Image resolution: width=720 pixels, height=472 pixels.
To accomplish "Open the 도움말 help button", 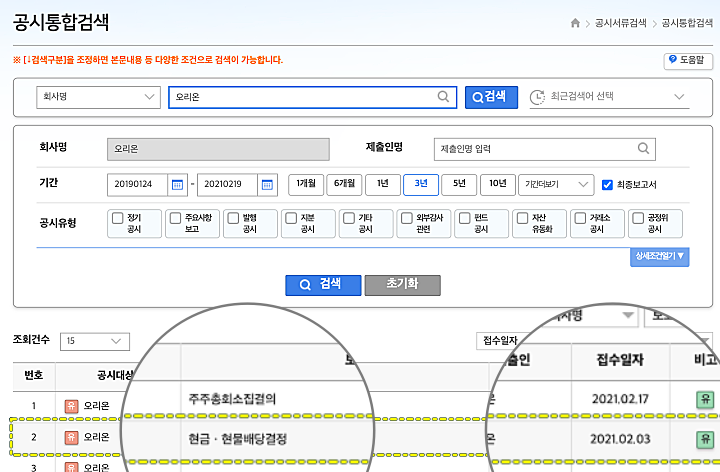I will (x=688, y=61).
